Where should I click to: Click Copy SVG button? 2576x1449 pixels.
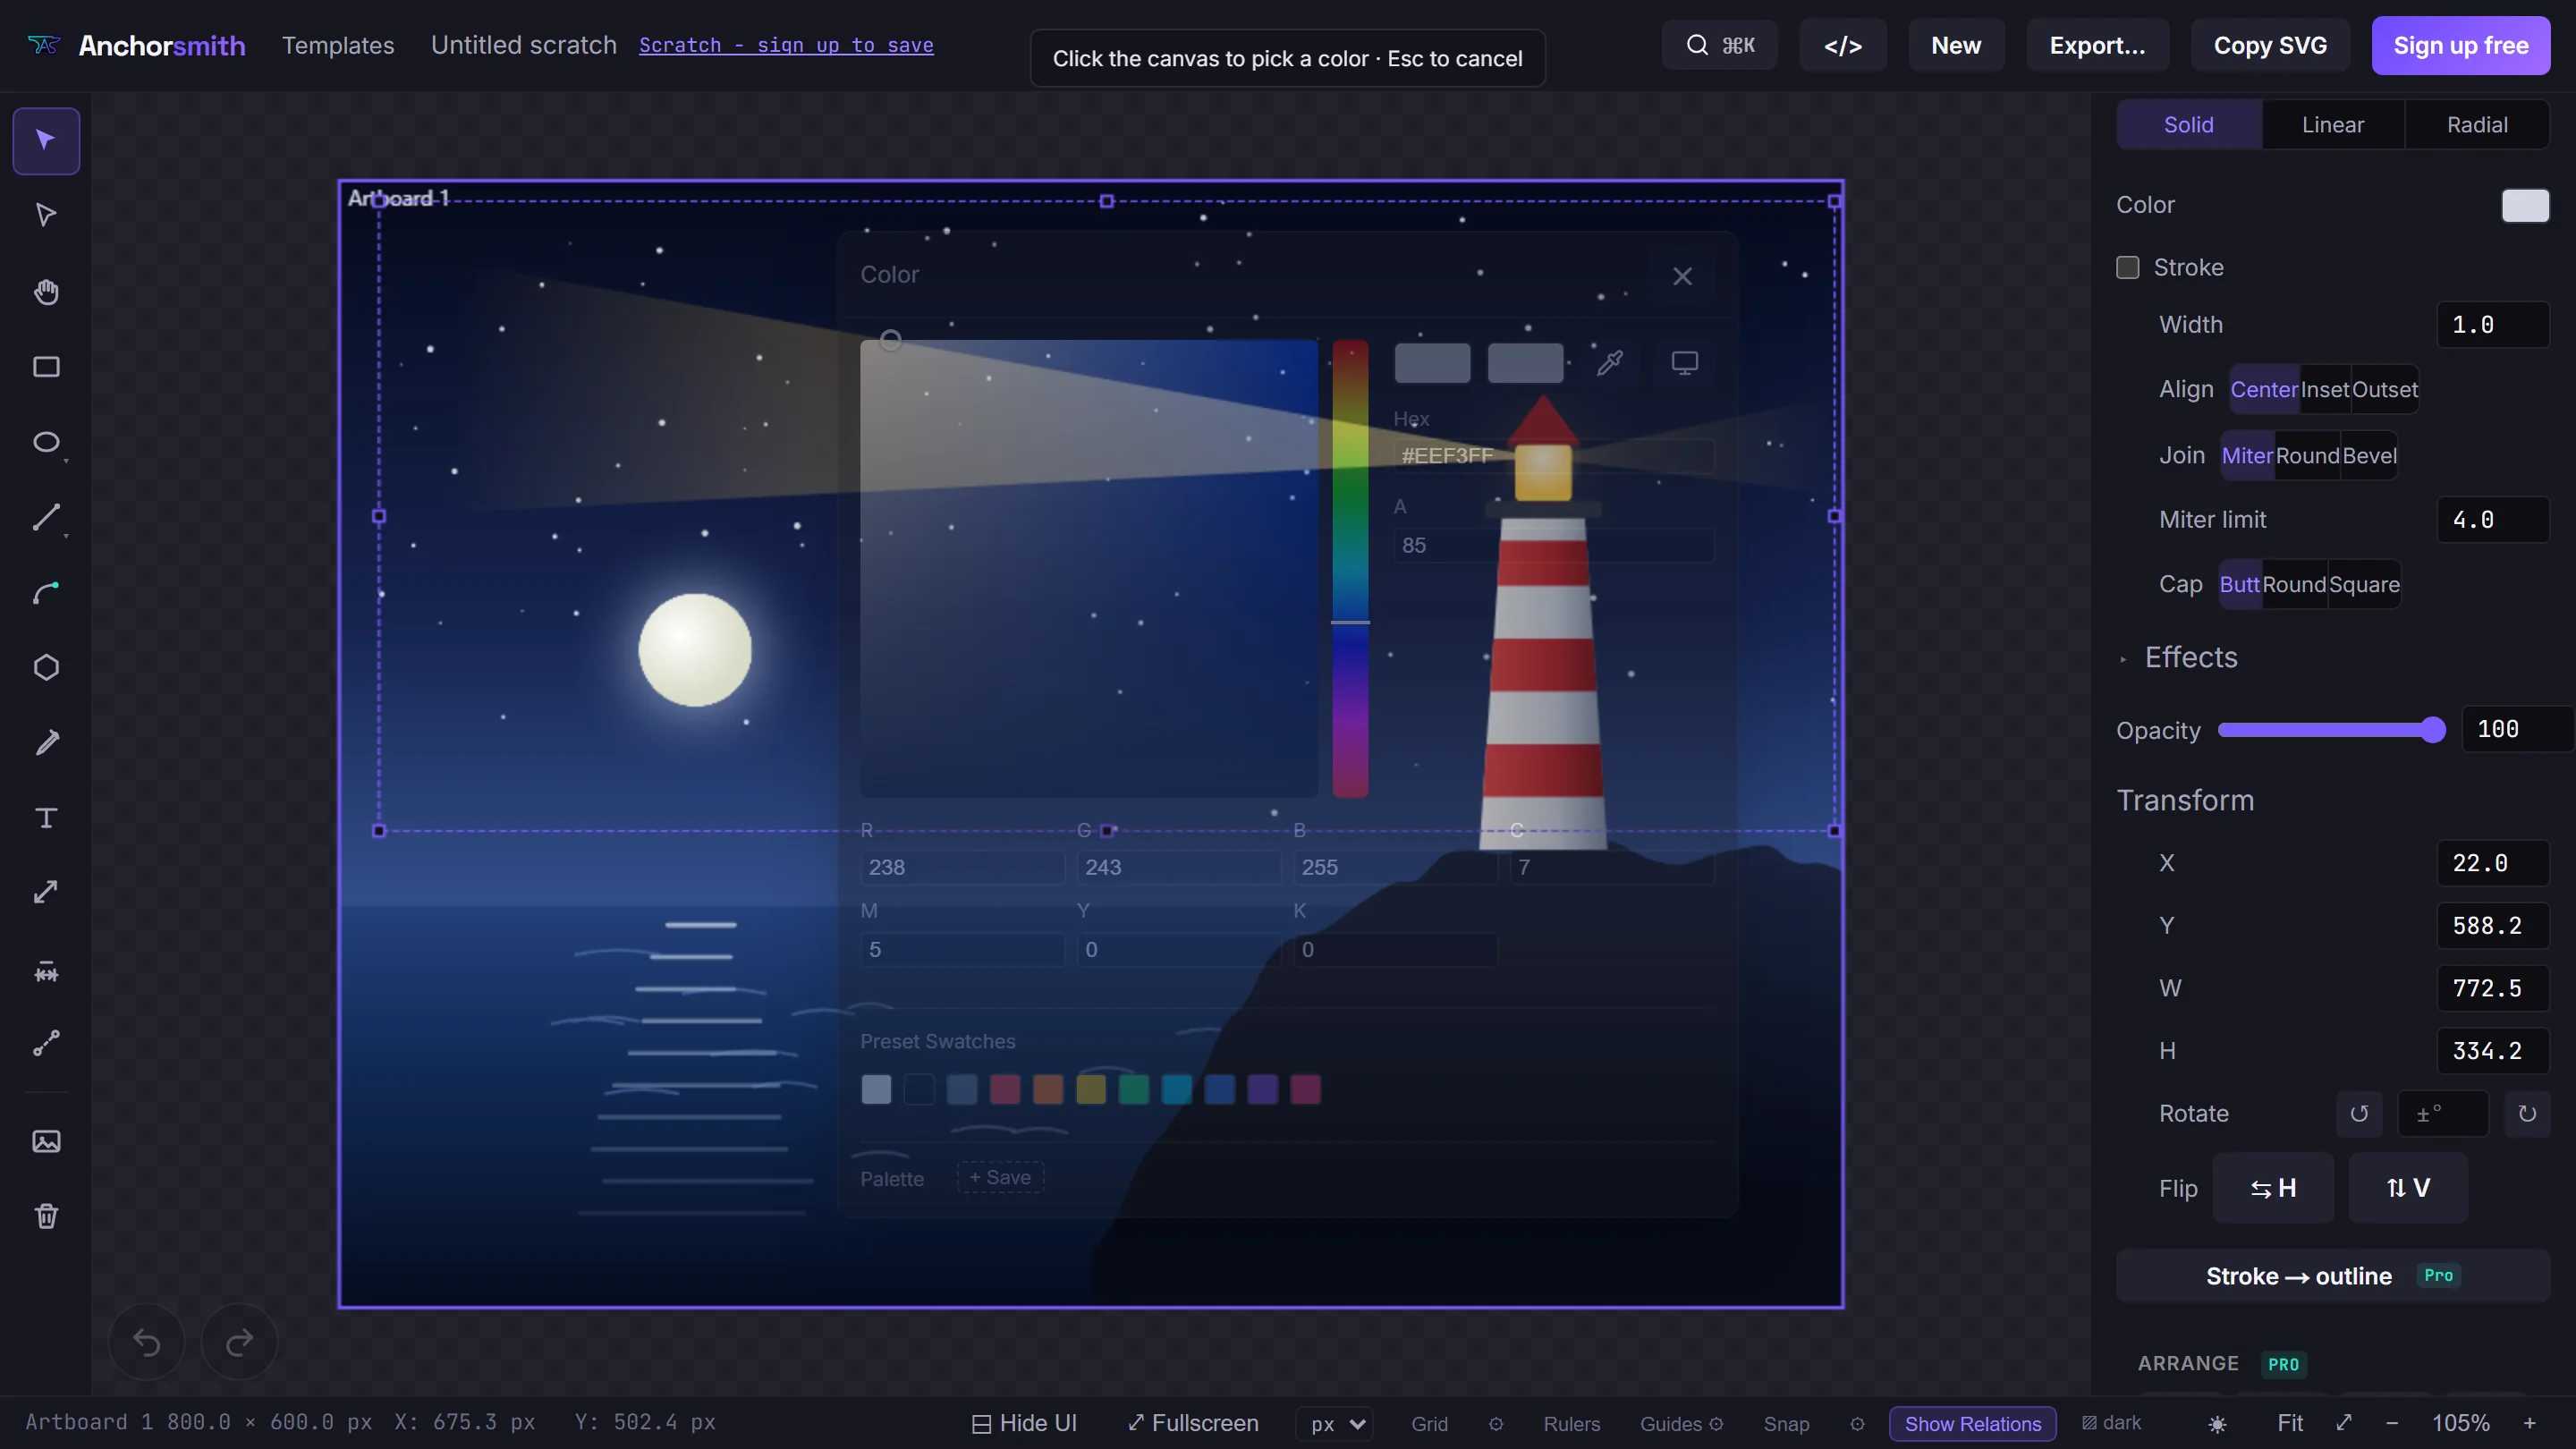click(x=2270, y=46)
